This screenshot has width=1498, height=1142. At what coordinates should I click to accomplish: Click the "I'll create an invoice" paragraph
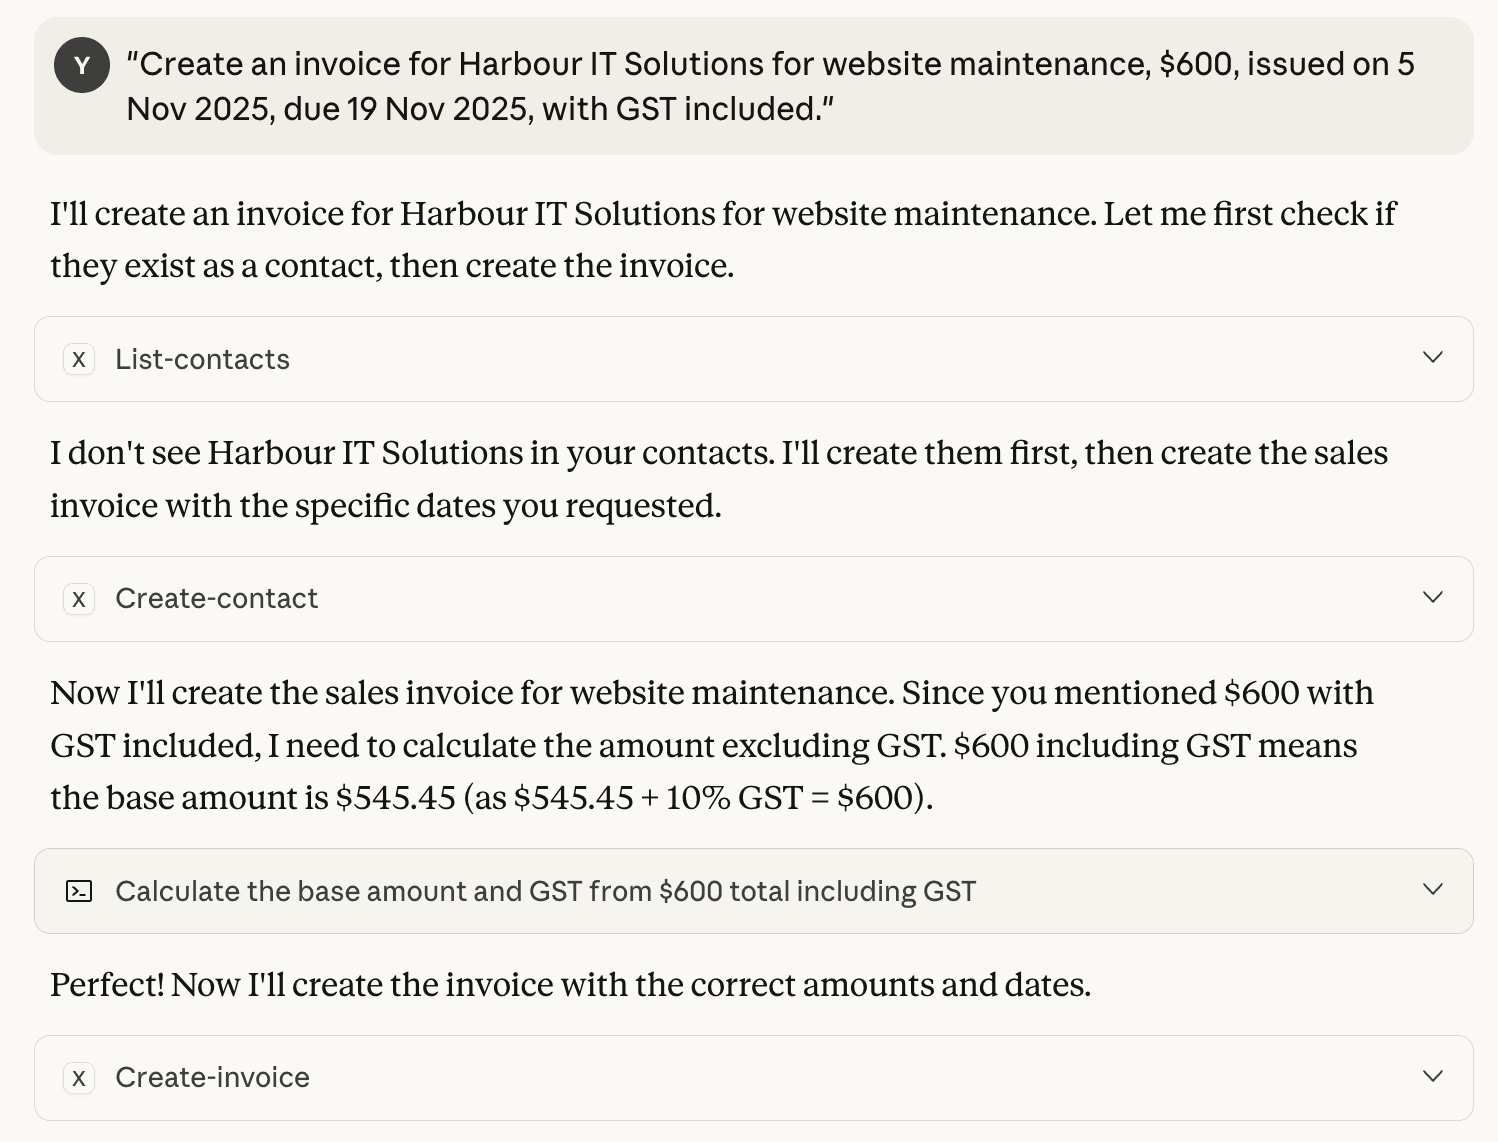pyautogui.click(x=722, y=240)
